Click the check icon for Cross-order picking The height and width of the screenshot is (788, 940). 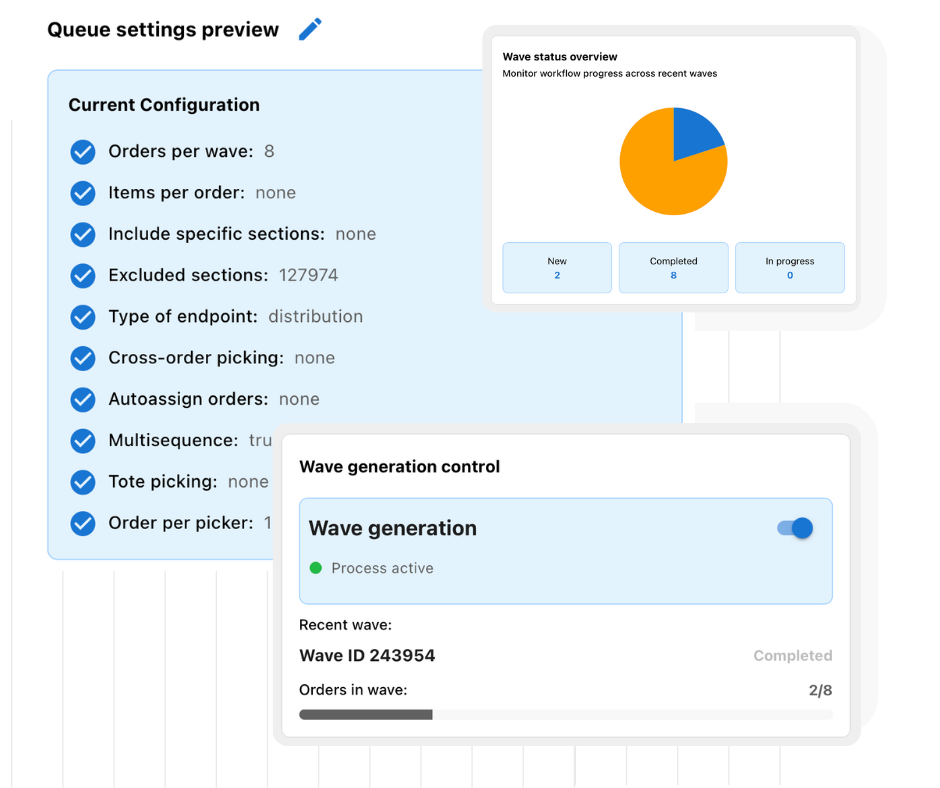tap(83, 358)
